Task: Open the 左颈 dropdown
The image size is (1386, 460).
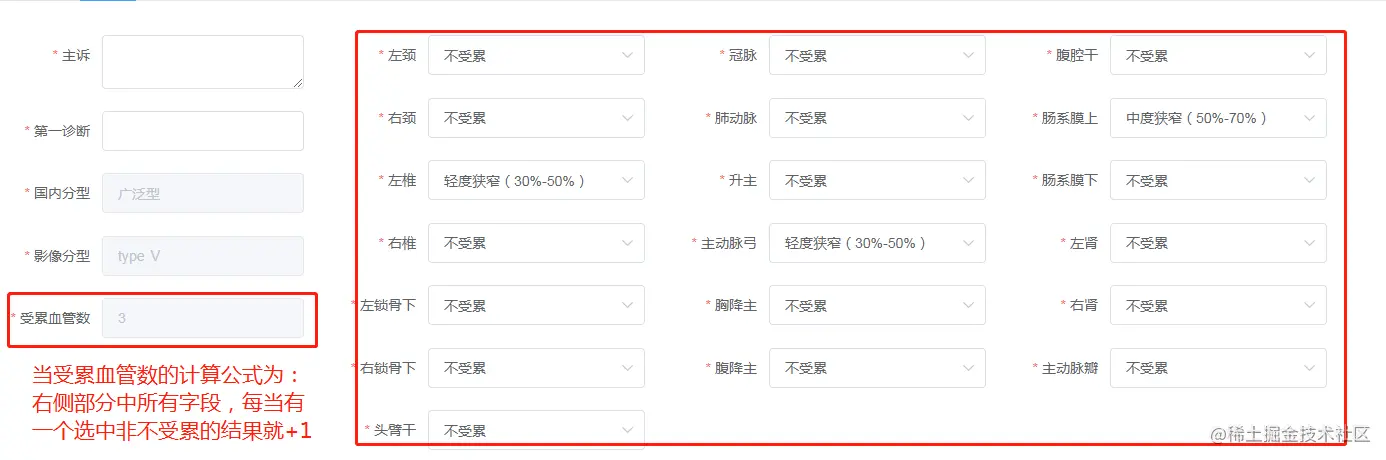Action: (536, 55)
